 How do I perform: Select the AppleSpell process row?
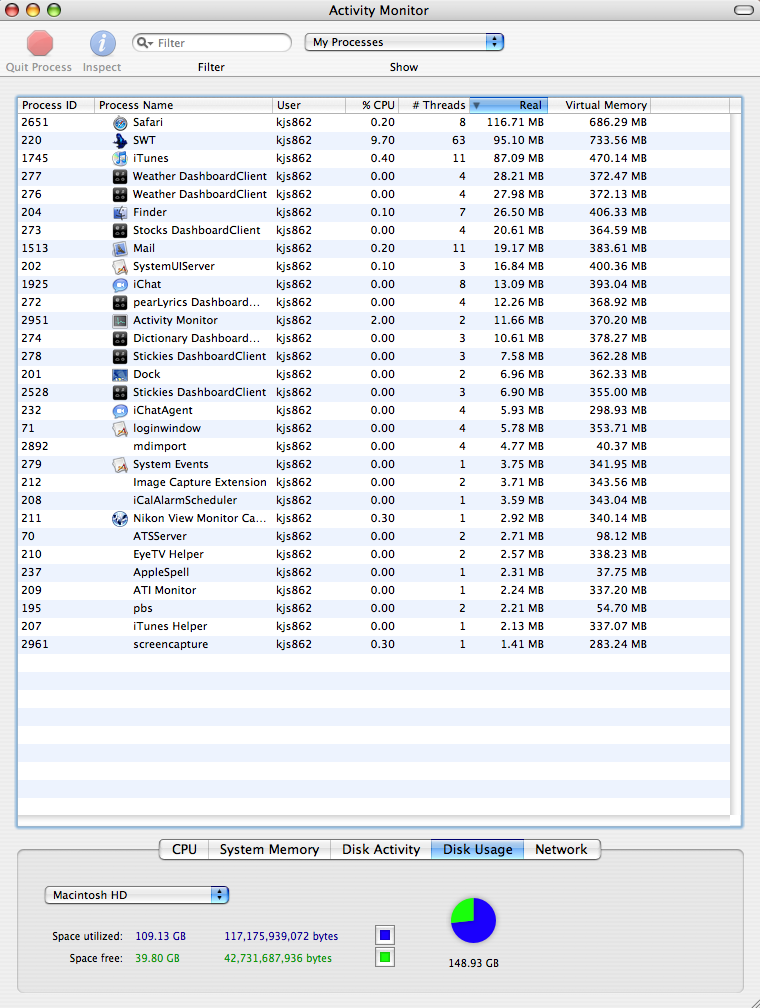[374, 573]
